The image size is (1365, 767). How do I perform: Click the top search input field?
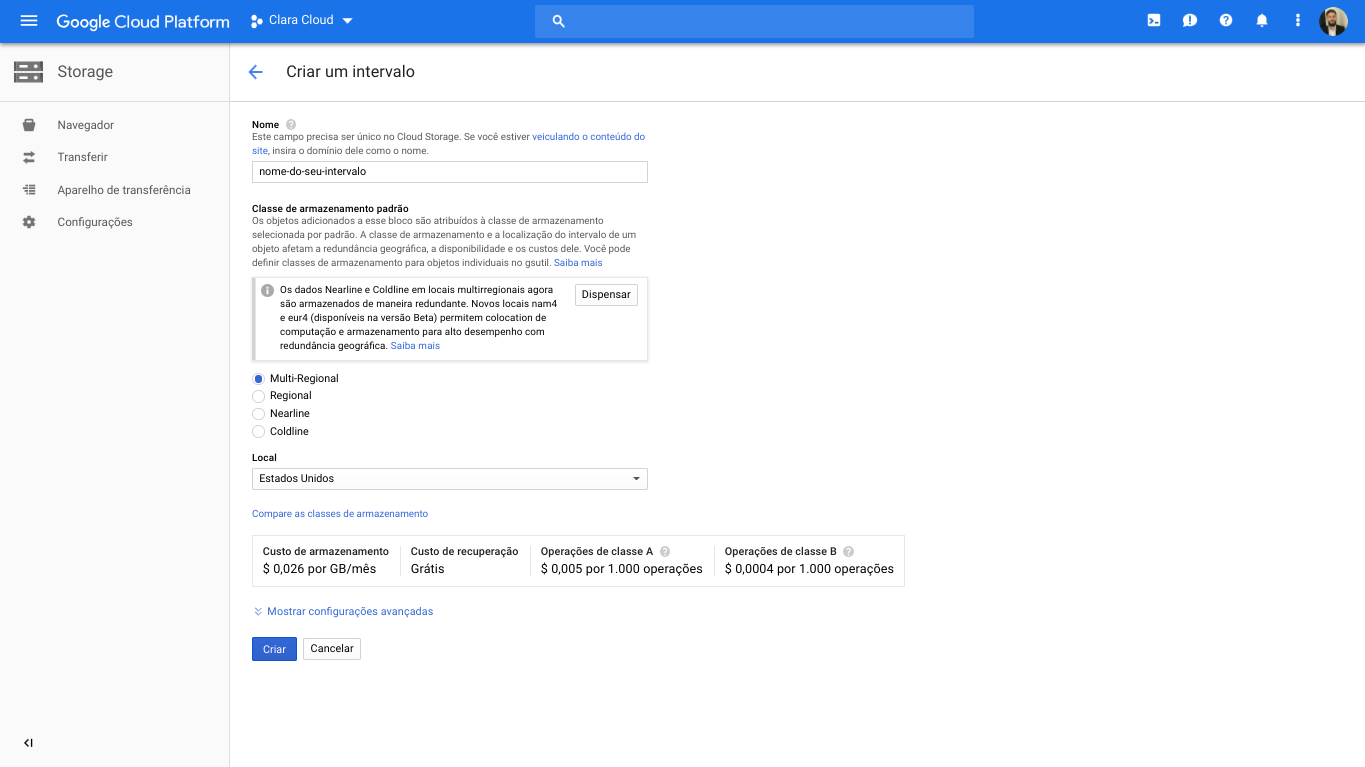754,21
